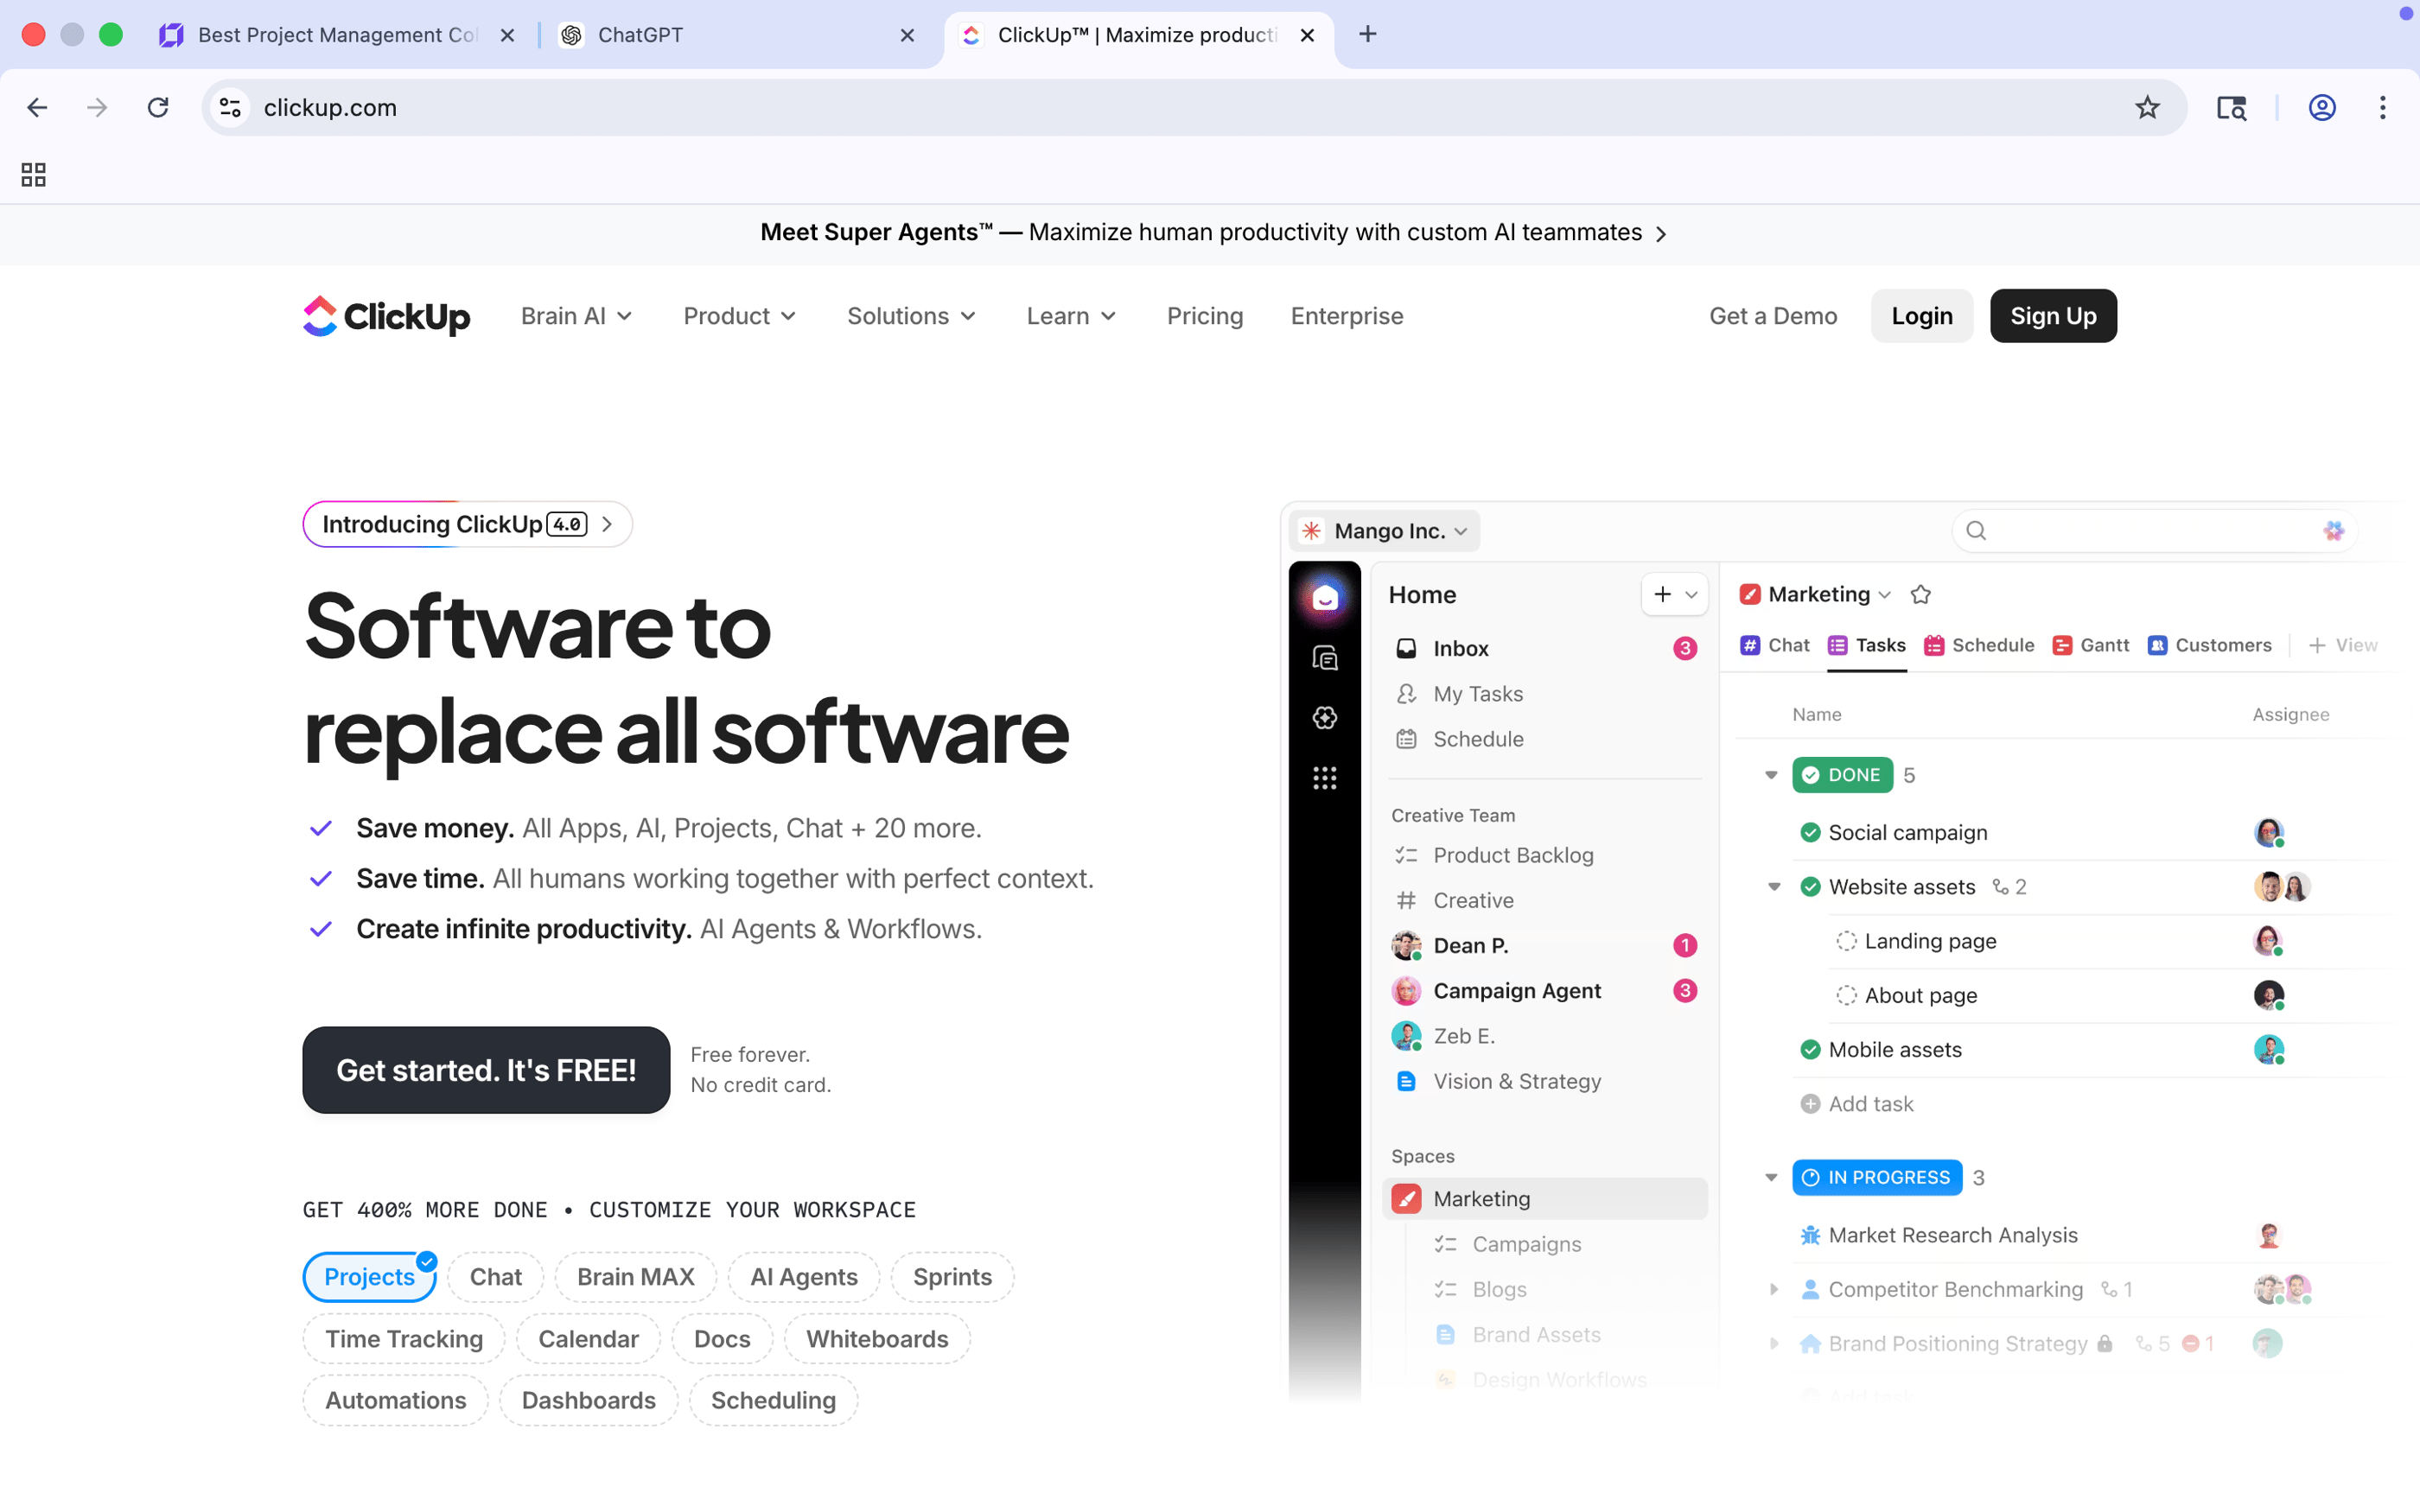
Task: Click the home icon in black sidebar
Action: coord(1324,598)
